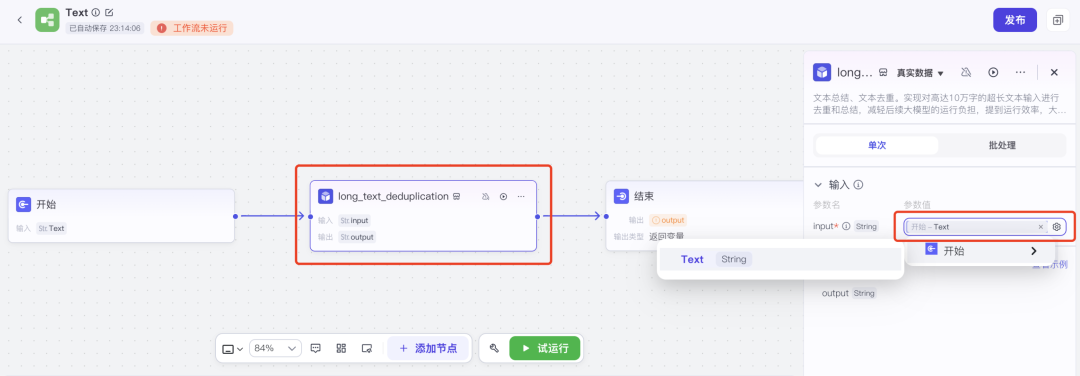Viewport: 1080px width, 376px height.
Task: Click info icon beside input parameter
Action: coord(846,226)
